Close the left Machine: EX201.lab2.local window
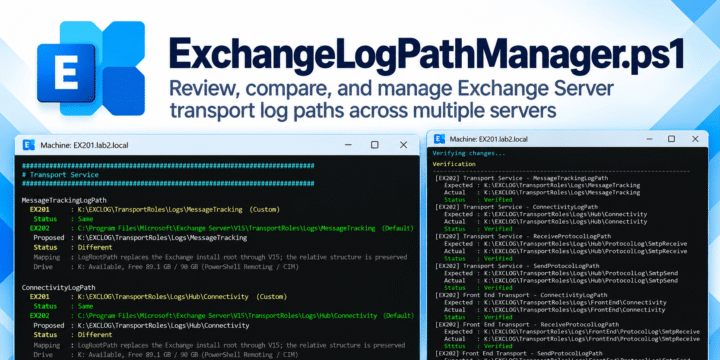 coord(403,145)
